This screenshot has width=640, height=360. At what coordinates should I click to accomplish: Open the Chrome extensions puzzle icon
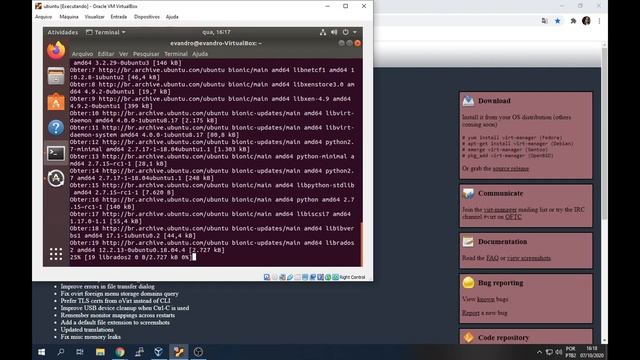pyautogui.click(x=573, y=21)
